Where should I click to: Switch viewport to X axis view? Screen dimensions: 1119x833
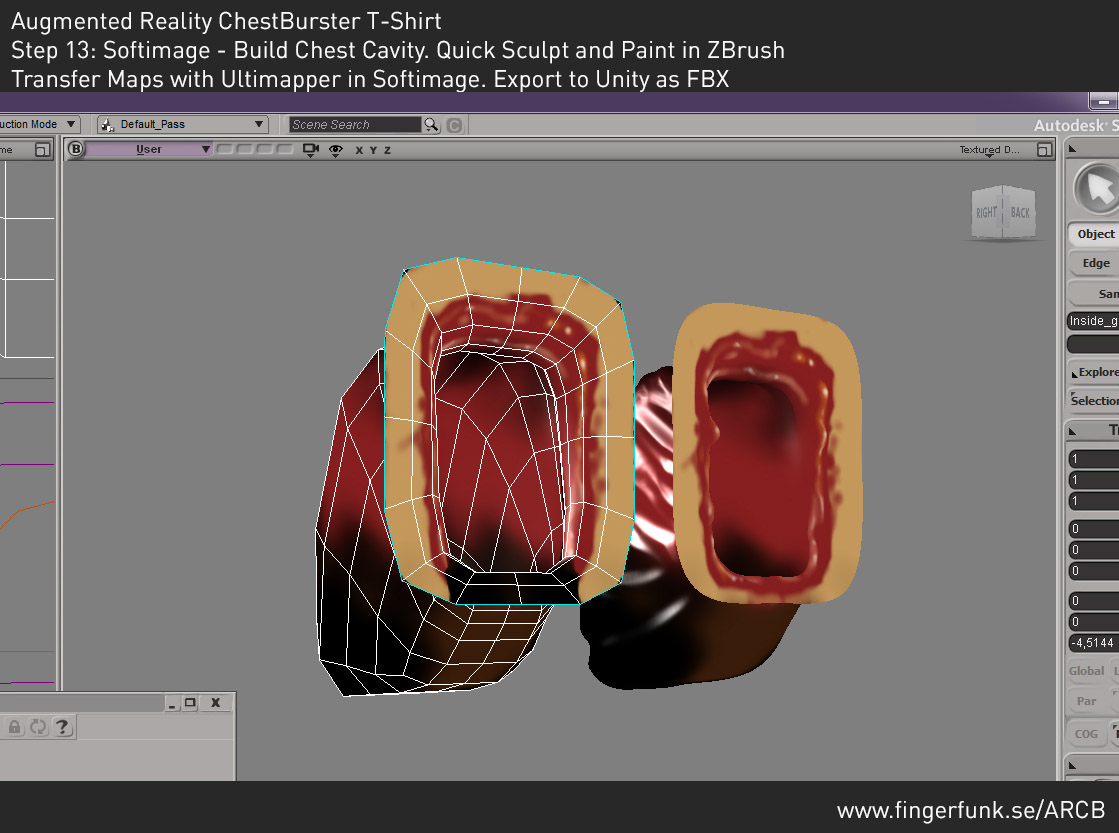(x=359, y=151)
